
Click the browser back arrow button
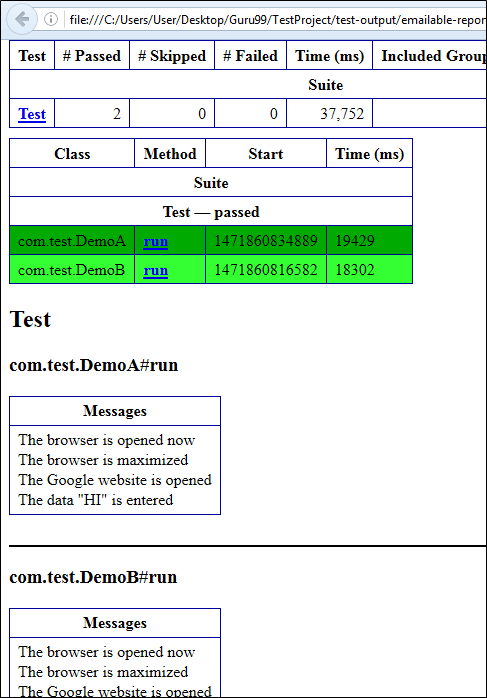click(21, 19)
